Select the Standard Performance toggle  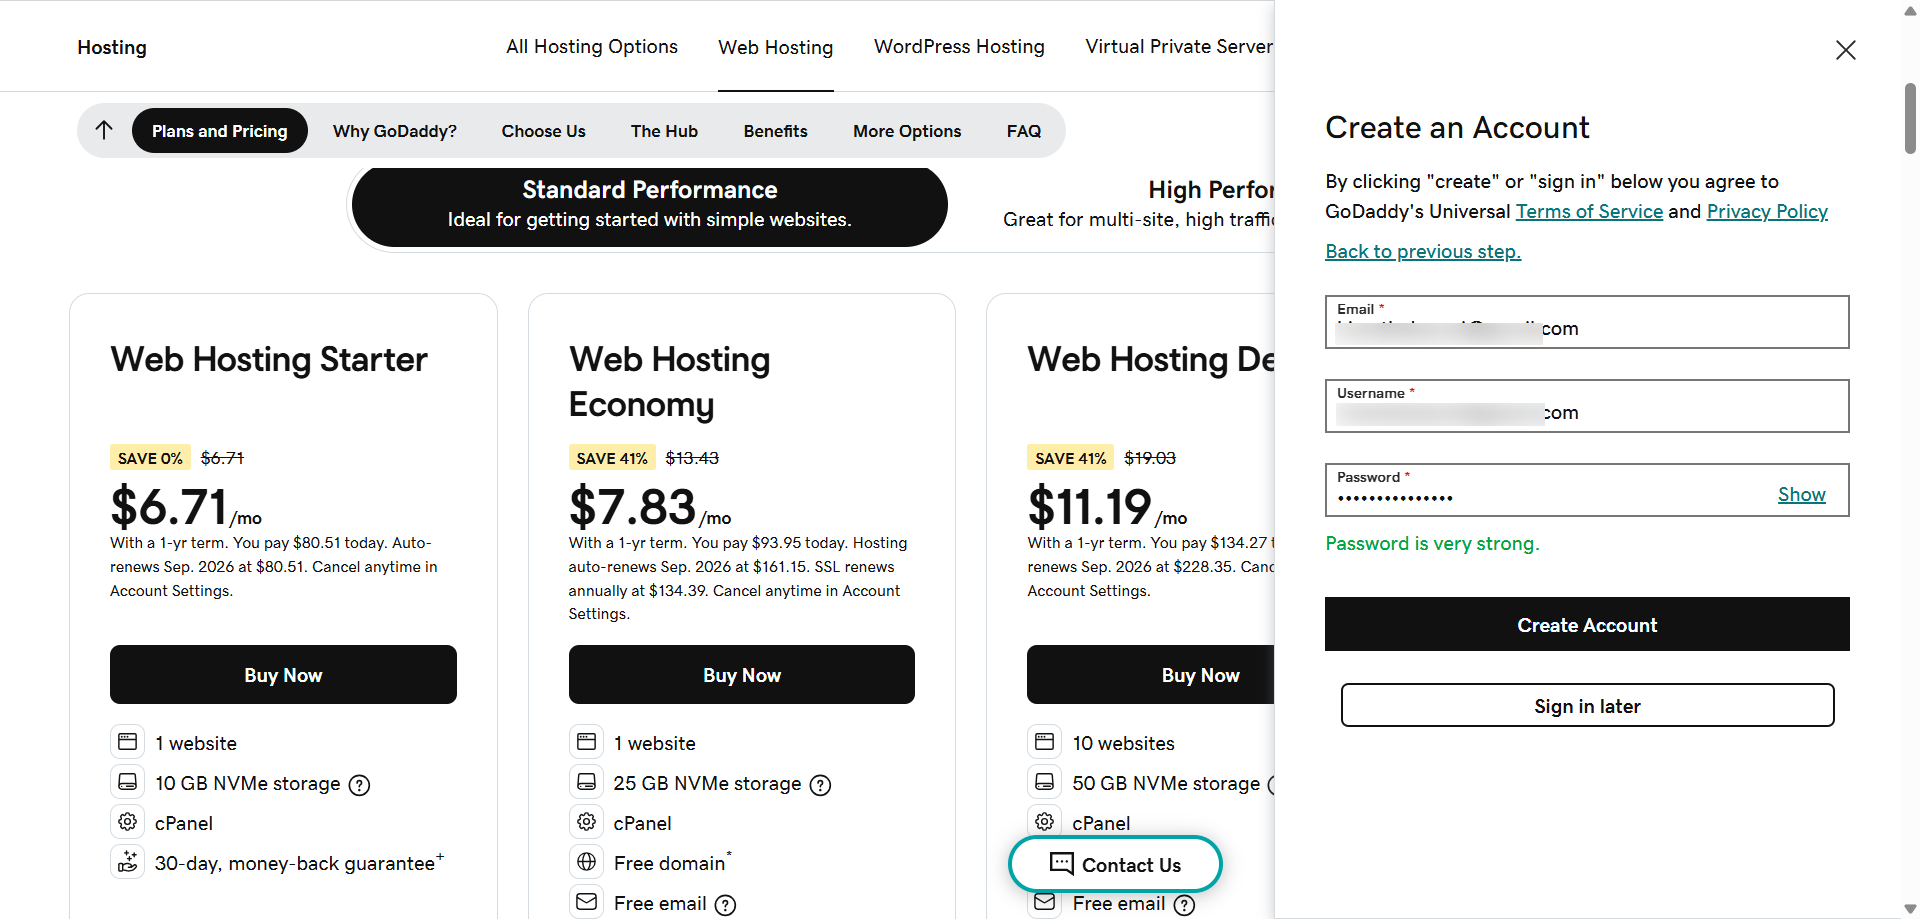650,205
